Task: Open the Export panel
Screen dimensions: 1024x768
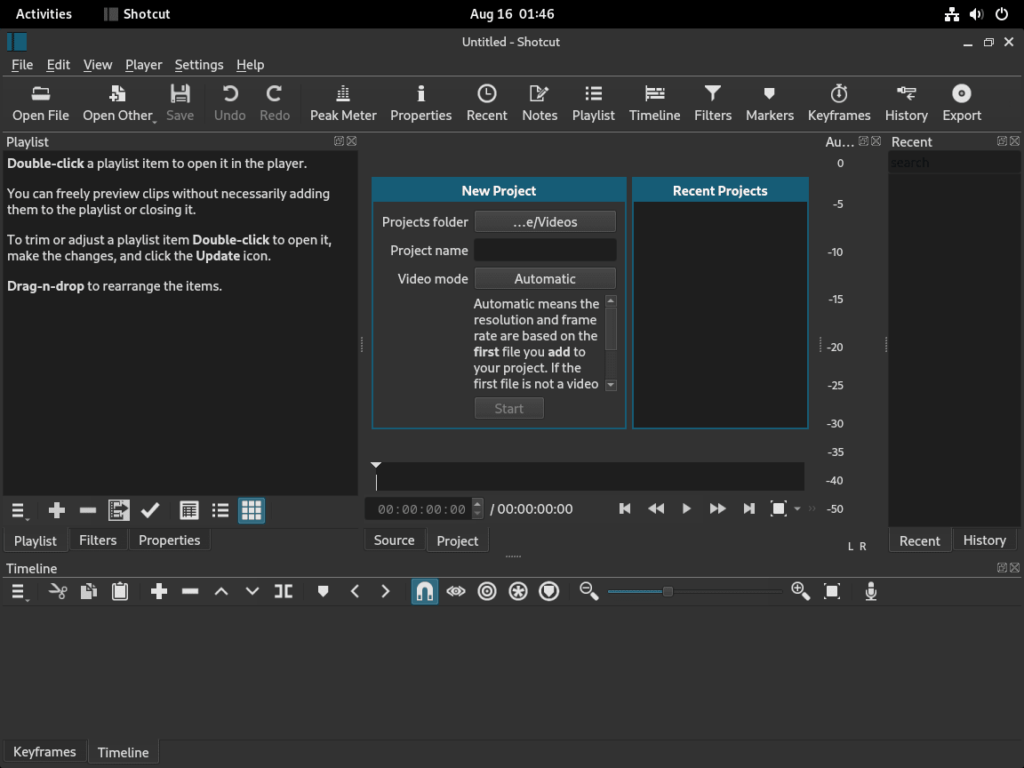Action: tap(961, 103)
